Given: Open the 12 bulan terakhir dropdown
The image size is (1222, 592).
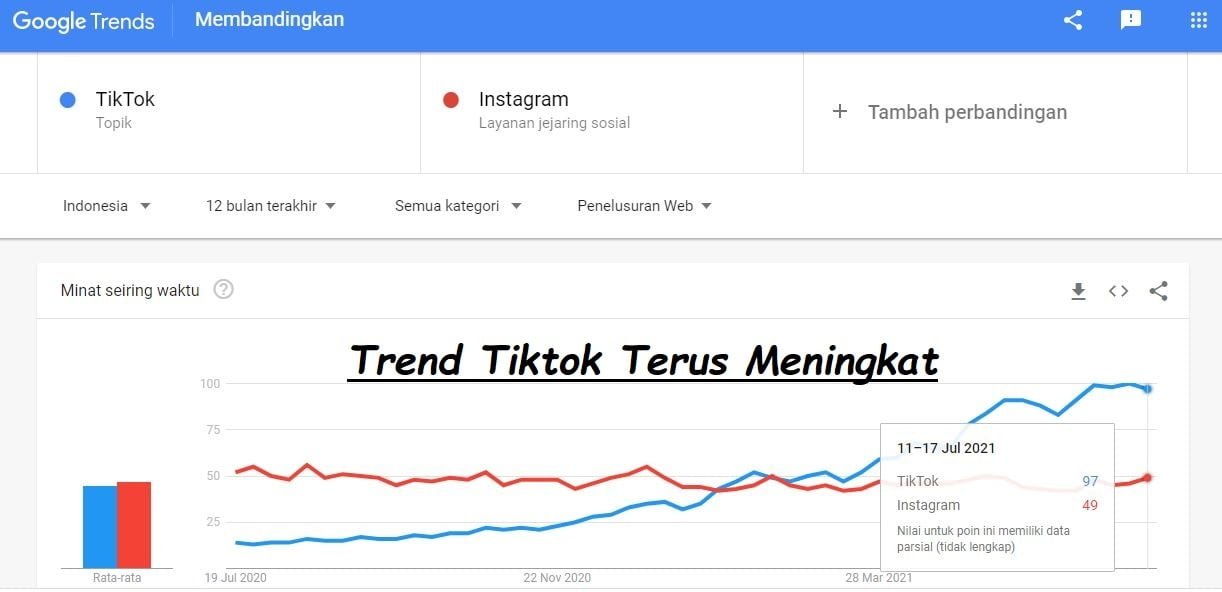Looking at the screenshot, I should [270, 206].
